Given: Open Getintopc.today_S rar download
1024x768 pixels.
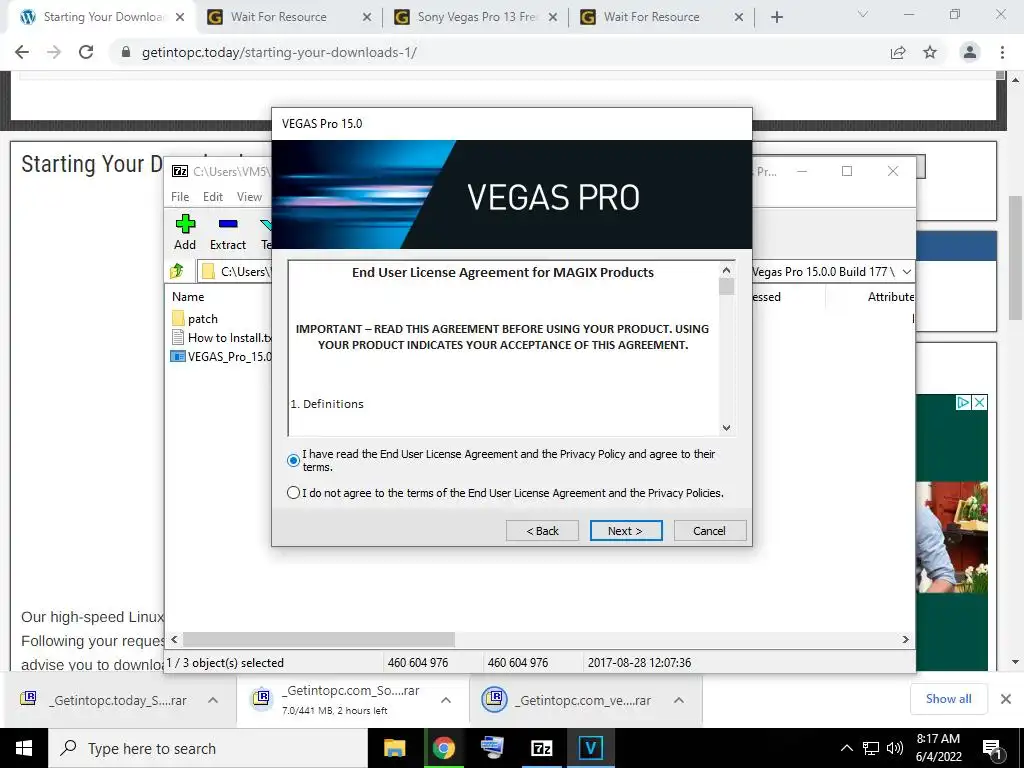Looking at the screenshot, I should point(104,700).
